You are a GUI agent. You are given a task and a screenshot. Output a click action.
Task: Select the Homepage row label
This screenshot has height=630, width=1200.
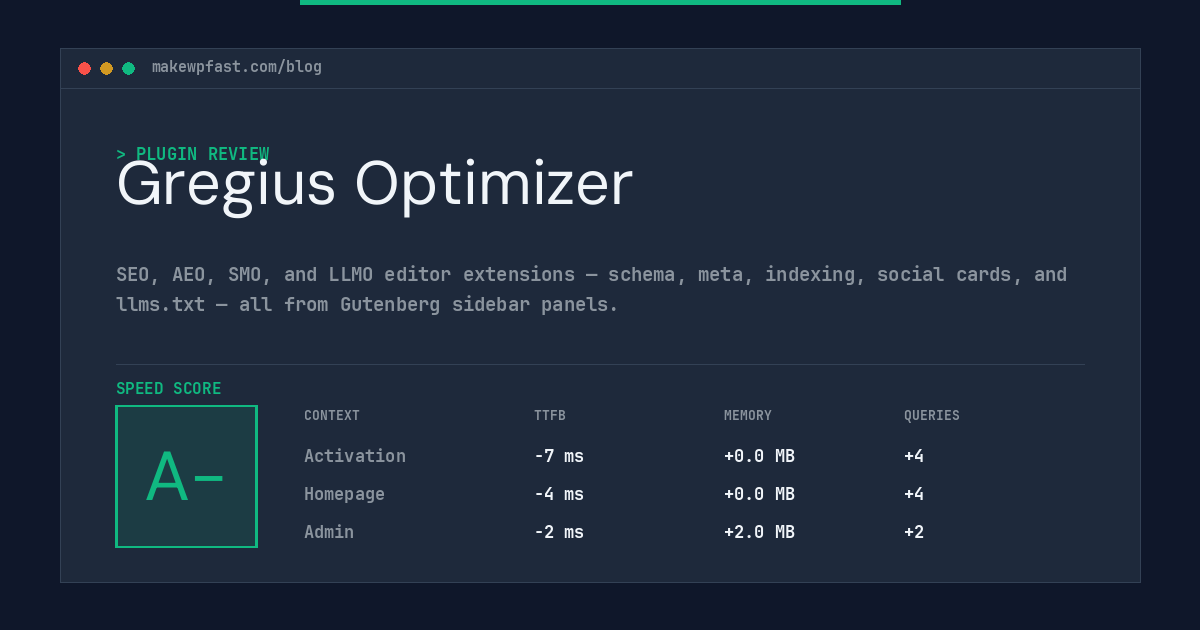click(344, 494)
